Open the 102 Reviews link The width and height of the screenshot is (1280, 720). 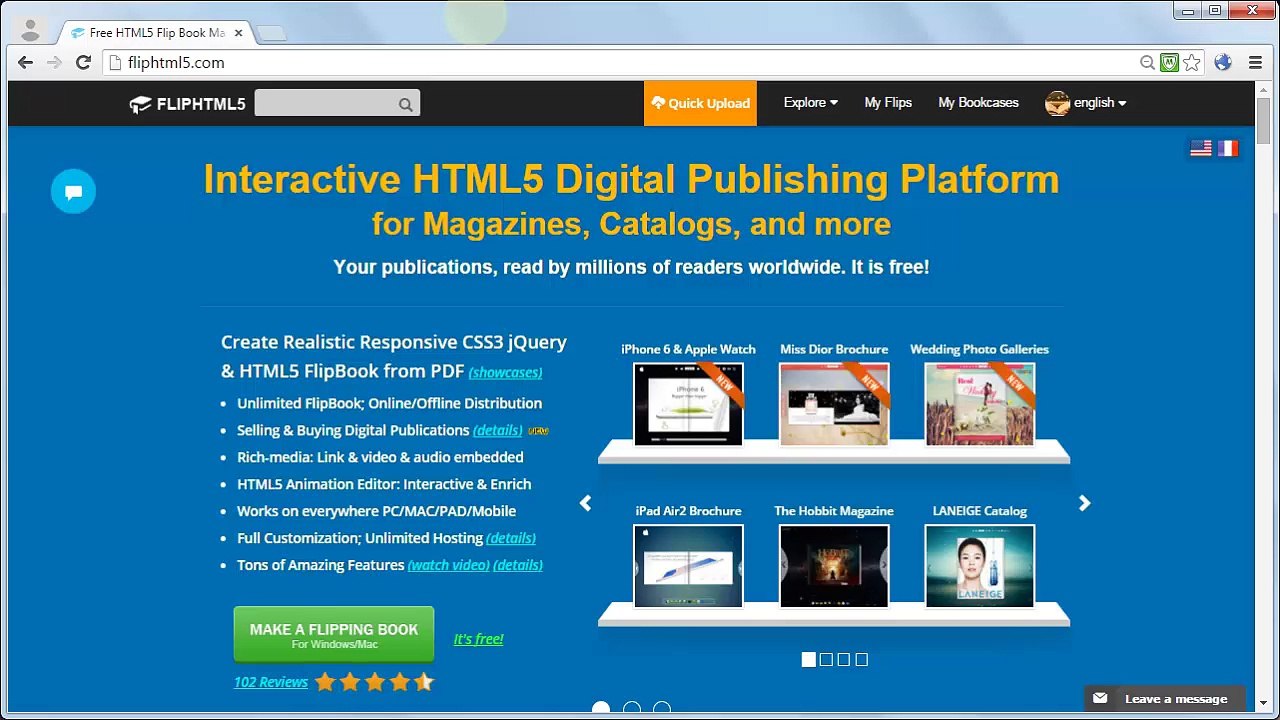[271, 682]
